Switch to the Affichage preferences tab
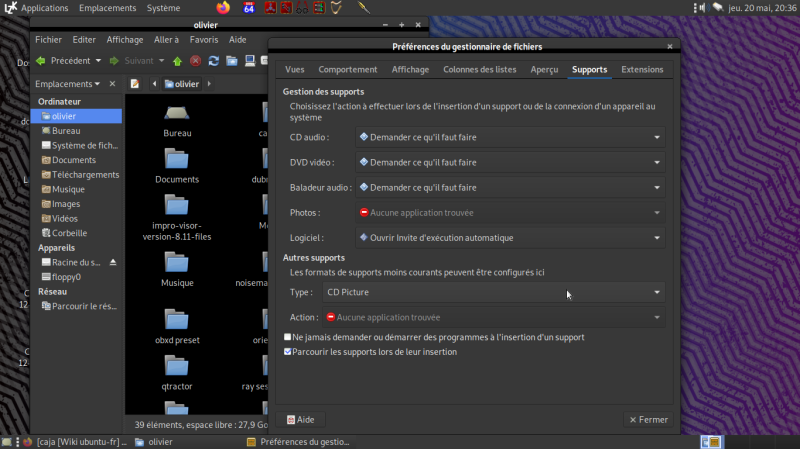This screenshot has width=800, height=449. (x=410, y=69)
